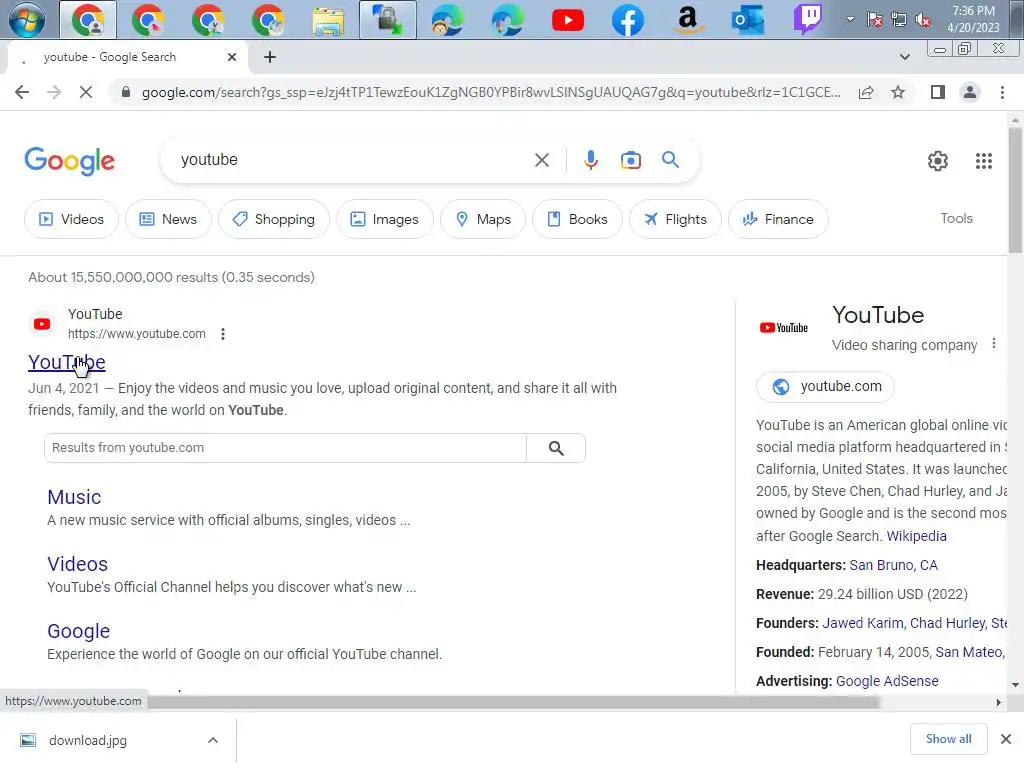Screen dimensions: 1024x768
Task: Switch to Shopping results
Action: coord(274,219)
